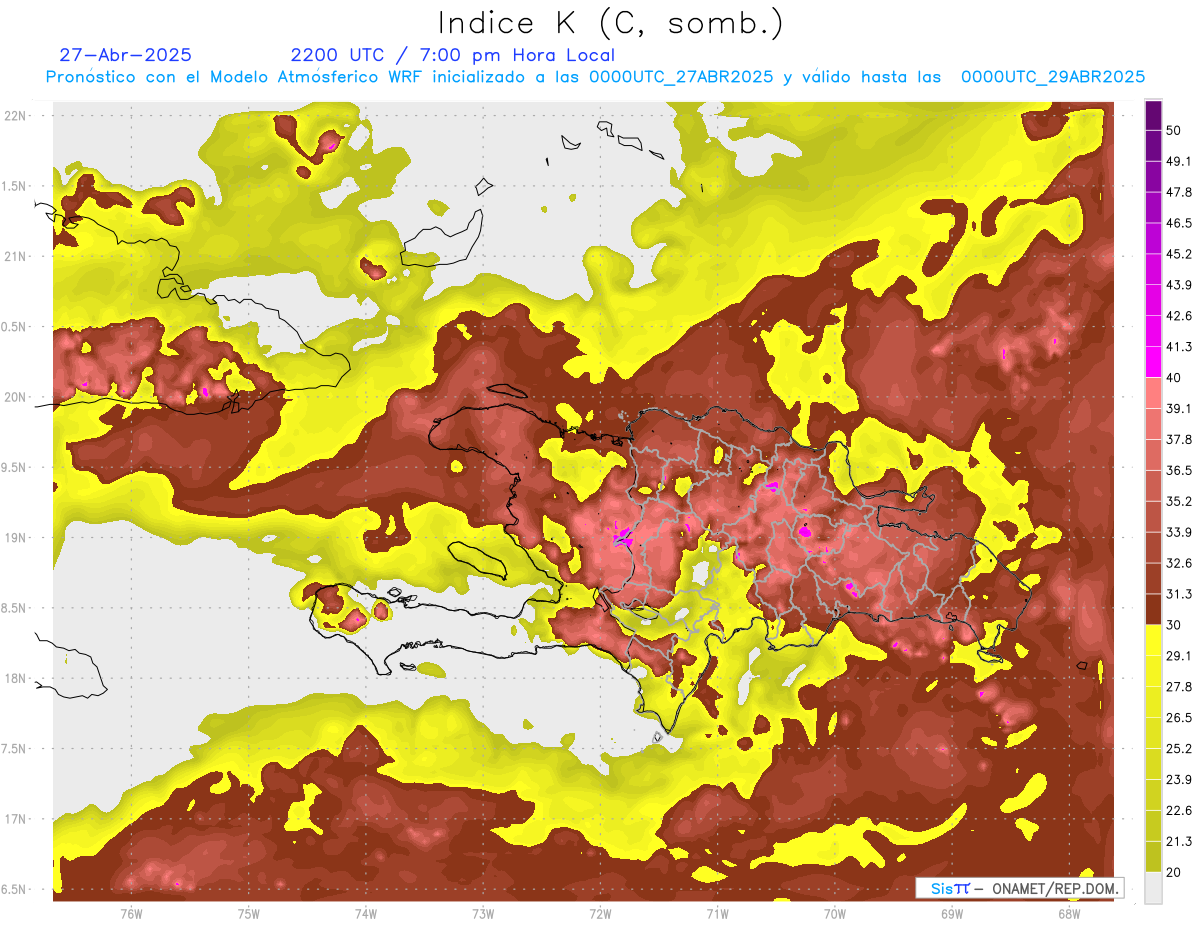Click legend value "23.9"

click(1179, 780)
